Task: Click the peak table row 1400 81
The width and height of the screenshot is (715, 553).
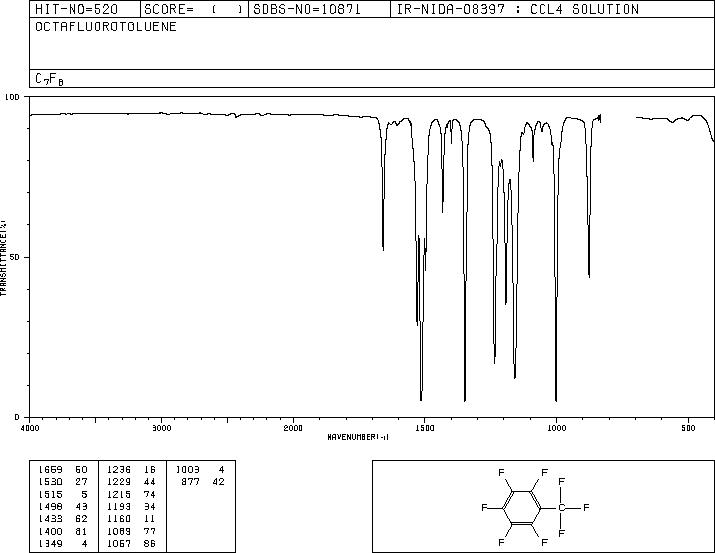Action: coord(63,532)
